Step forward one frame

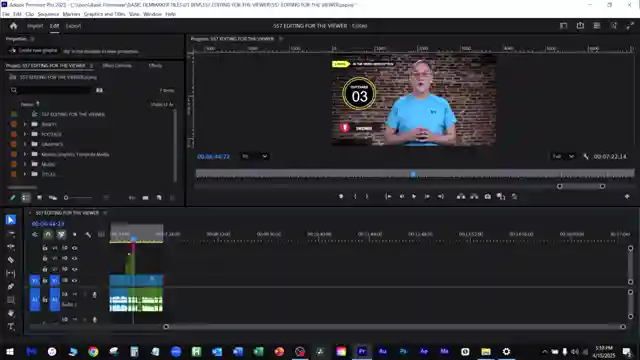(427, 197)
